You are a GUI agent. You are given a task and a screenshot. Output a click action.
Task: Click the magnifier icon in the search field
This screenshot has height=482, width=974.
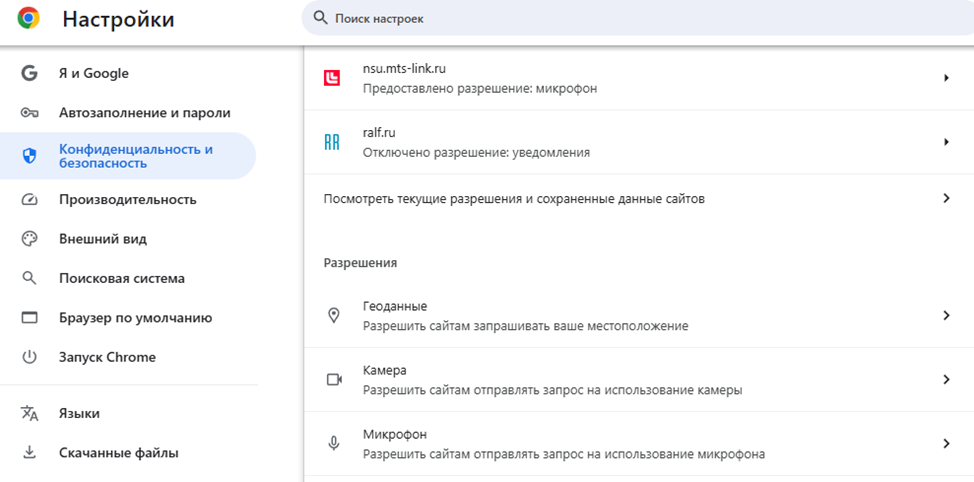[320, 18]
